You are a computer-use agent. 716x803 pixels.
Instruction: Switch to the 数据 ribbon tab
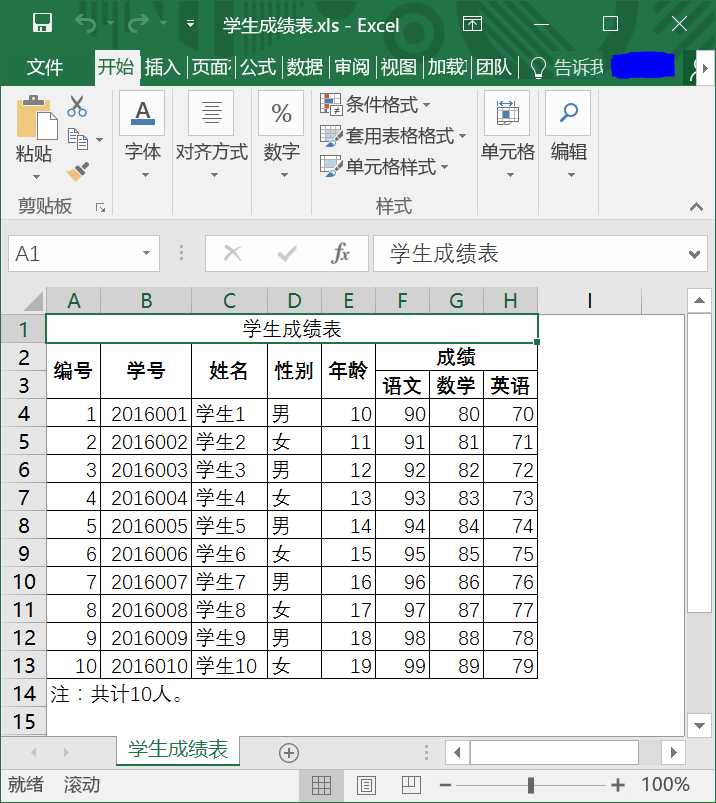tap(304, 67)
